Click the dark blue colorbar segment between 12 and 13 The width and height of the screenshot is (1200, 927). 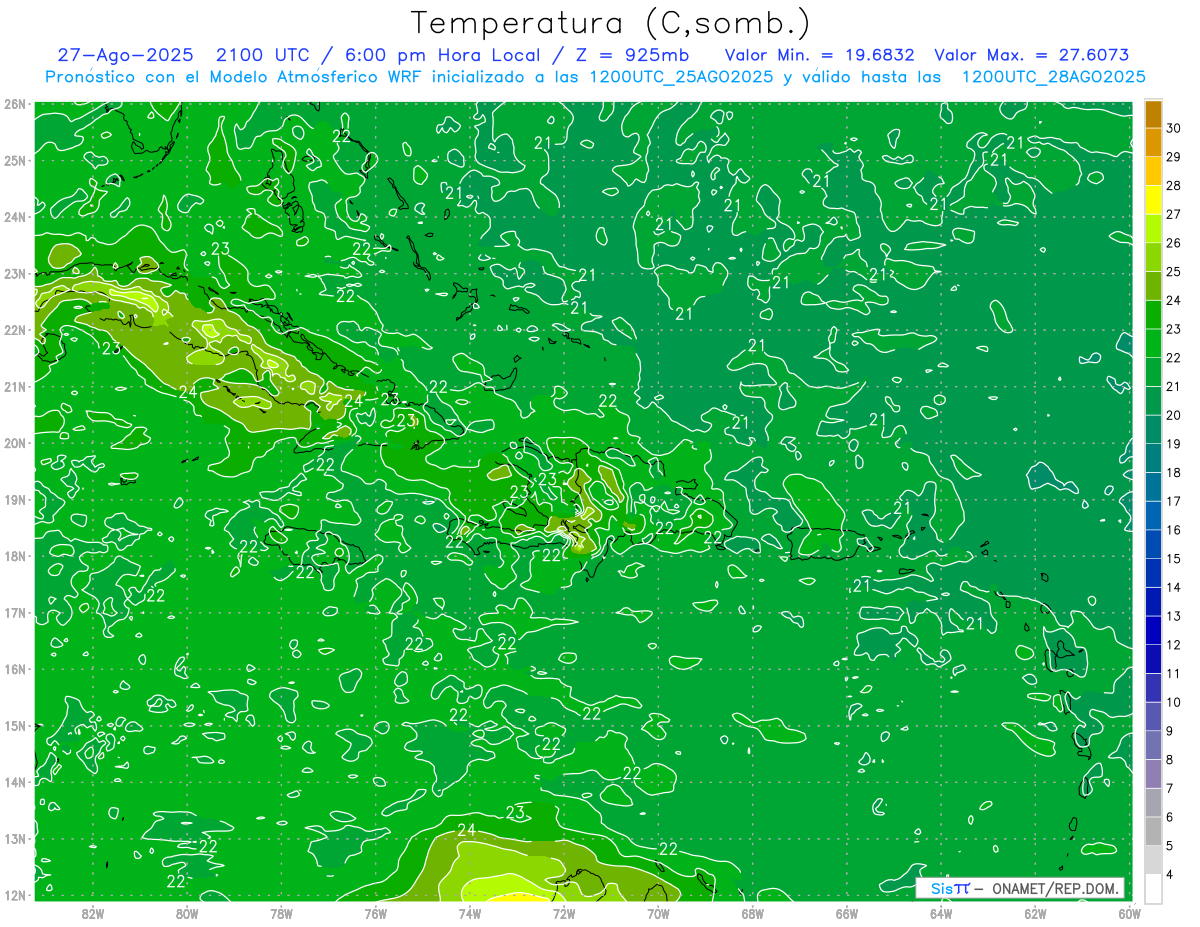[1152, 630]
